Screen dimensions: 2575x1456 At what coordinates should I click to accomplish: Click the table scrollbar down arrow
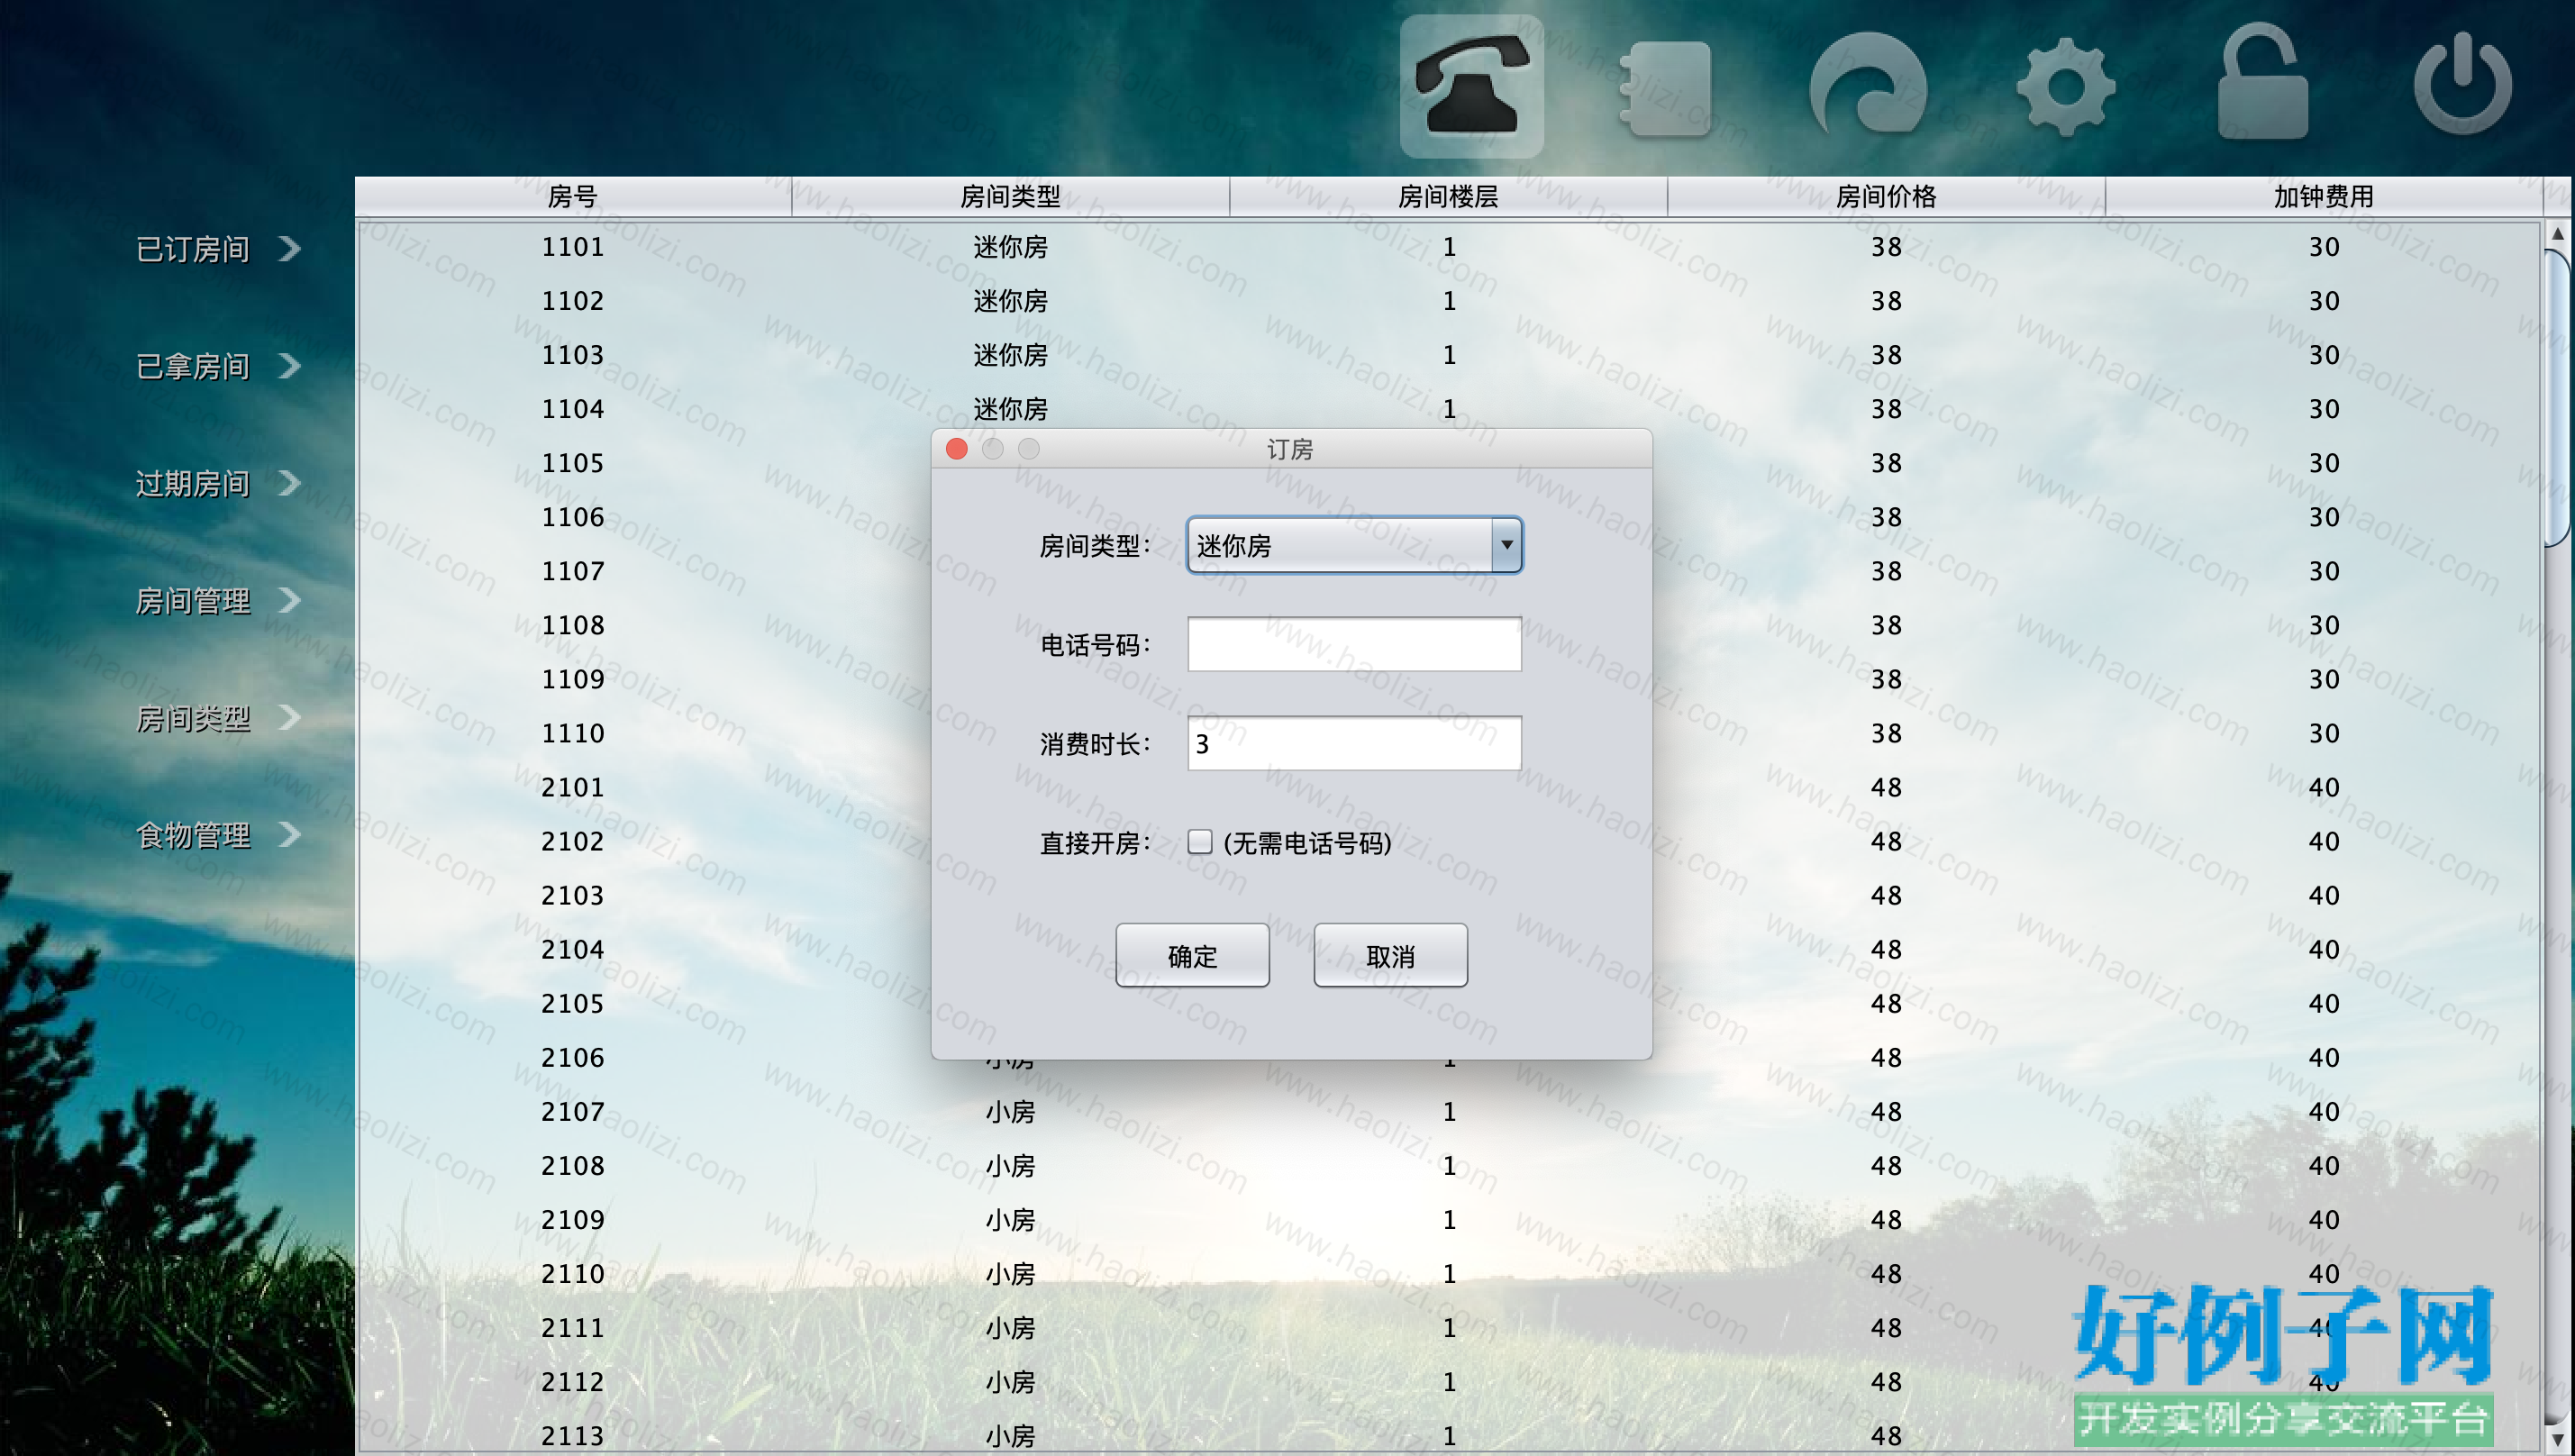[x=2558, y=1440]
